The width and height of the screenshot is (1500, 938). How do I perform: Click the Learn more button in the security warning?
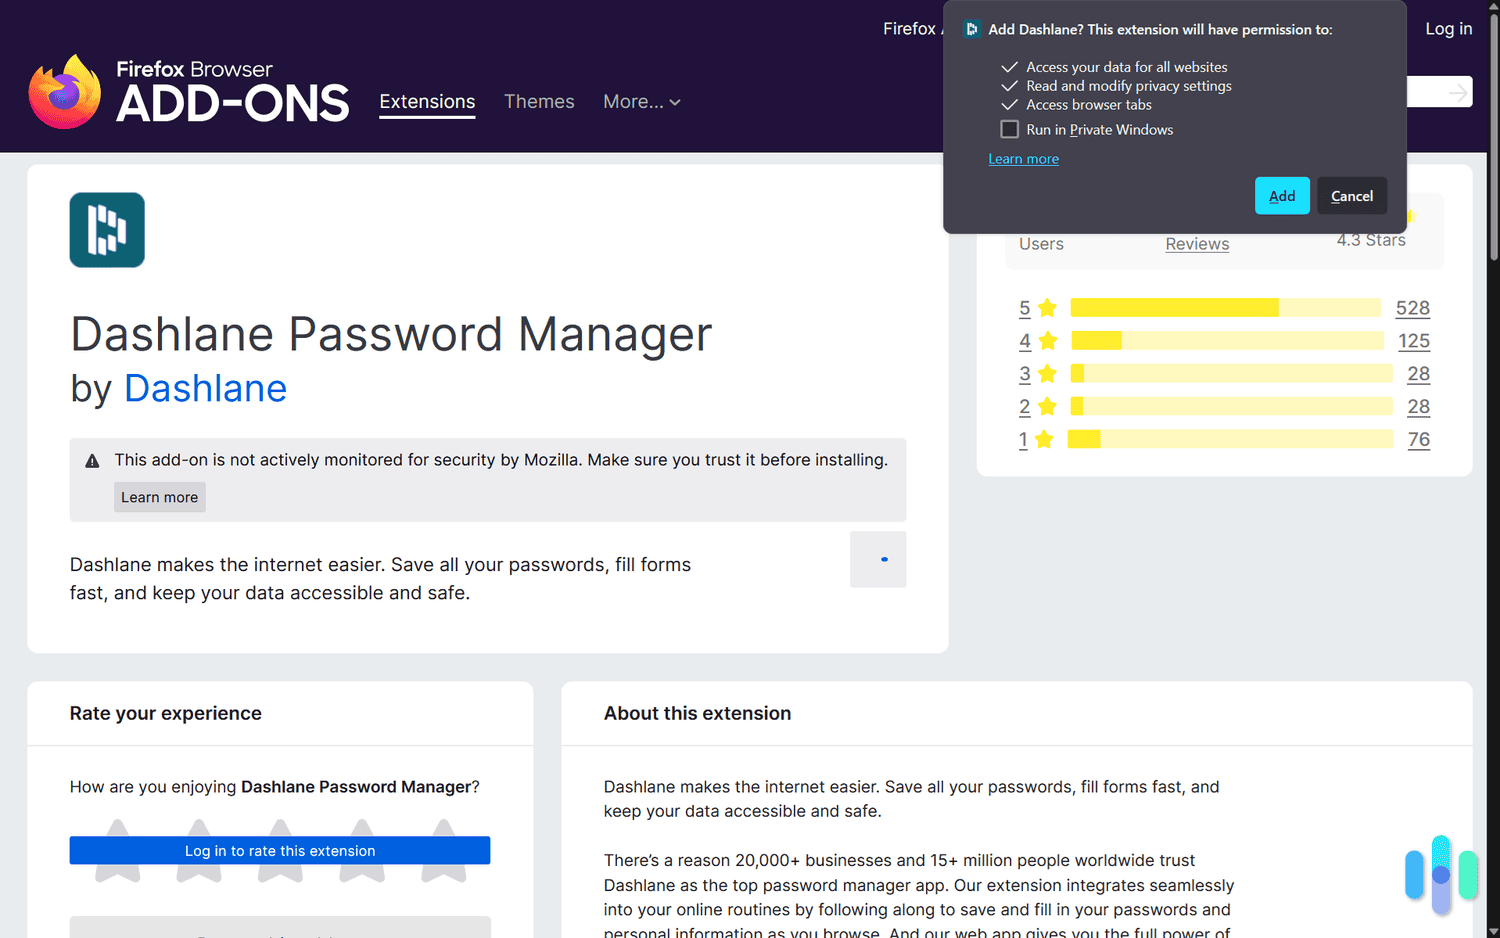(x=160, y=497)
